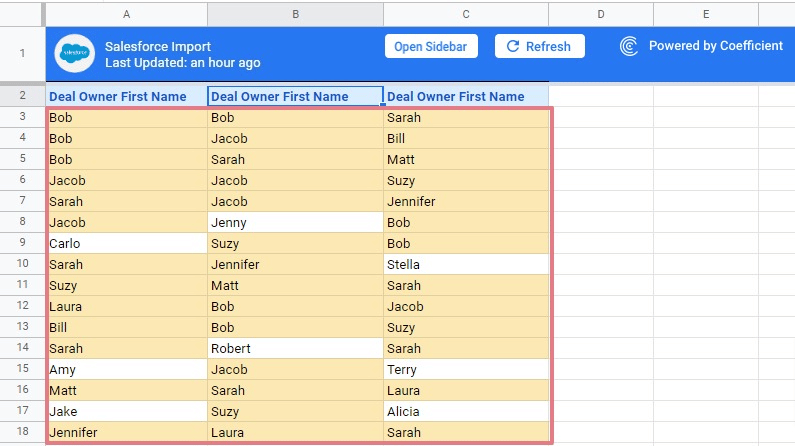This screenshot has height=446, width=795.
Task: Click the cell containing Stella
Action: click(x=465, y=265)
